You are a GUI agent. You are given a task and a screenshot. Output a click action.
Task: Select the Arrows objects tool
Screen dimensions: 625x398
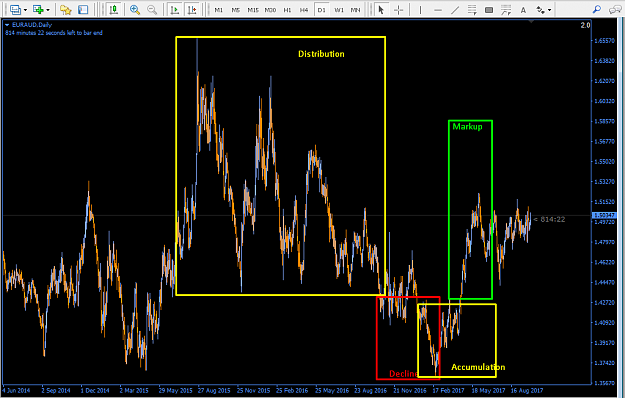(540, 10)
